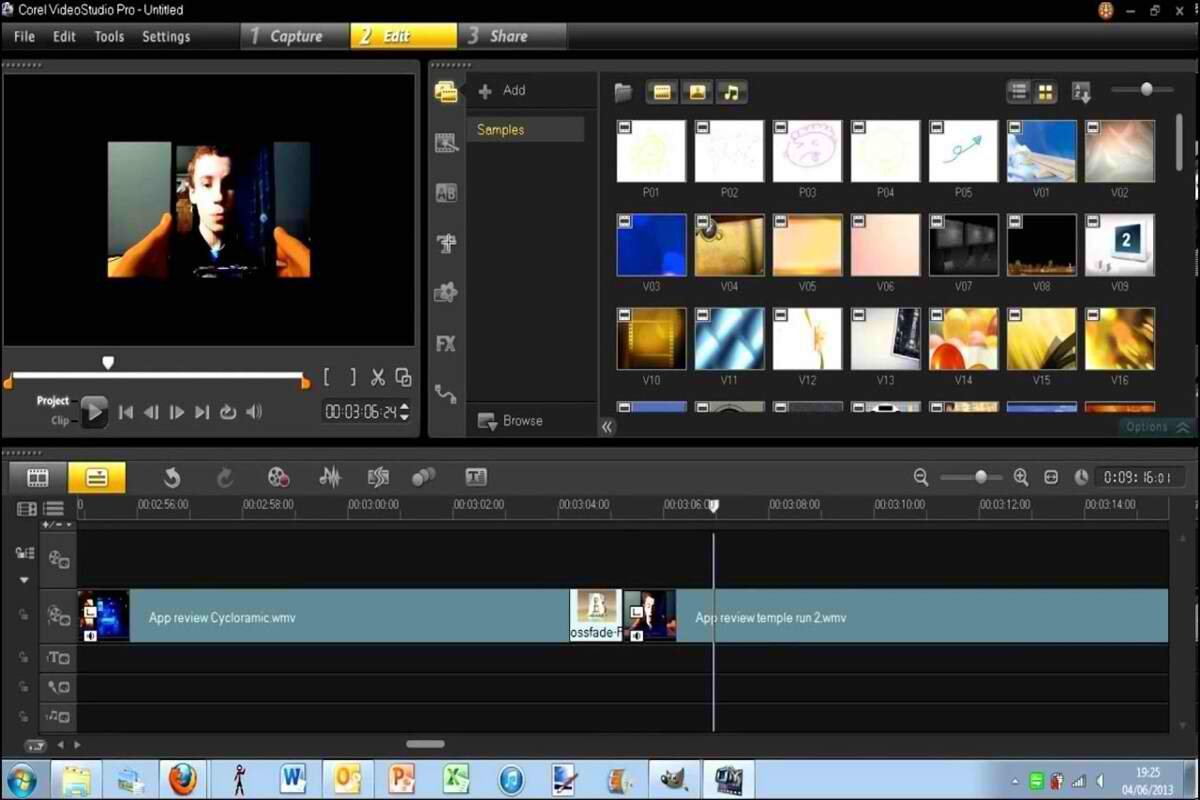Select the Samples folder
This screenshot has width=1200, height=800.
(526, 130)
